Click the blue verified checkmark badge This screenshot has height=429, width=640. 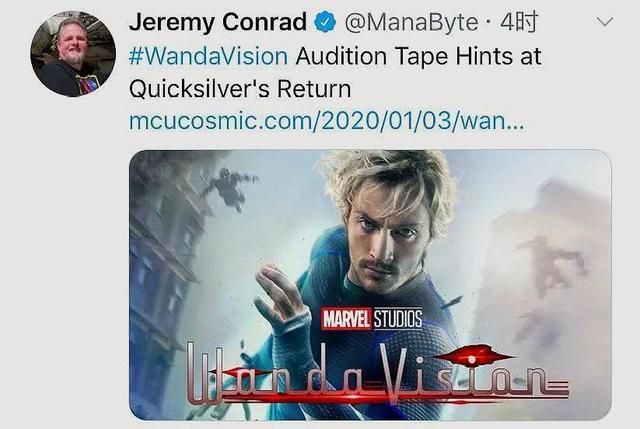pos(324,22)
